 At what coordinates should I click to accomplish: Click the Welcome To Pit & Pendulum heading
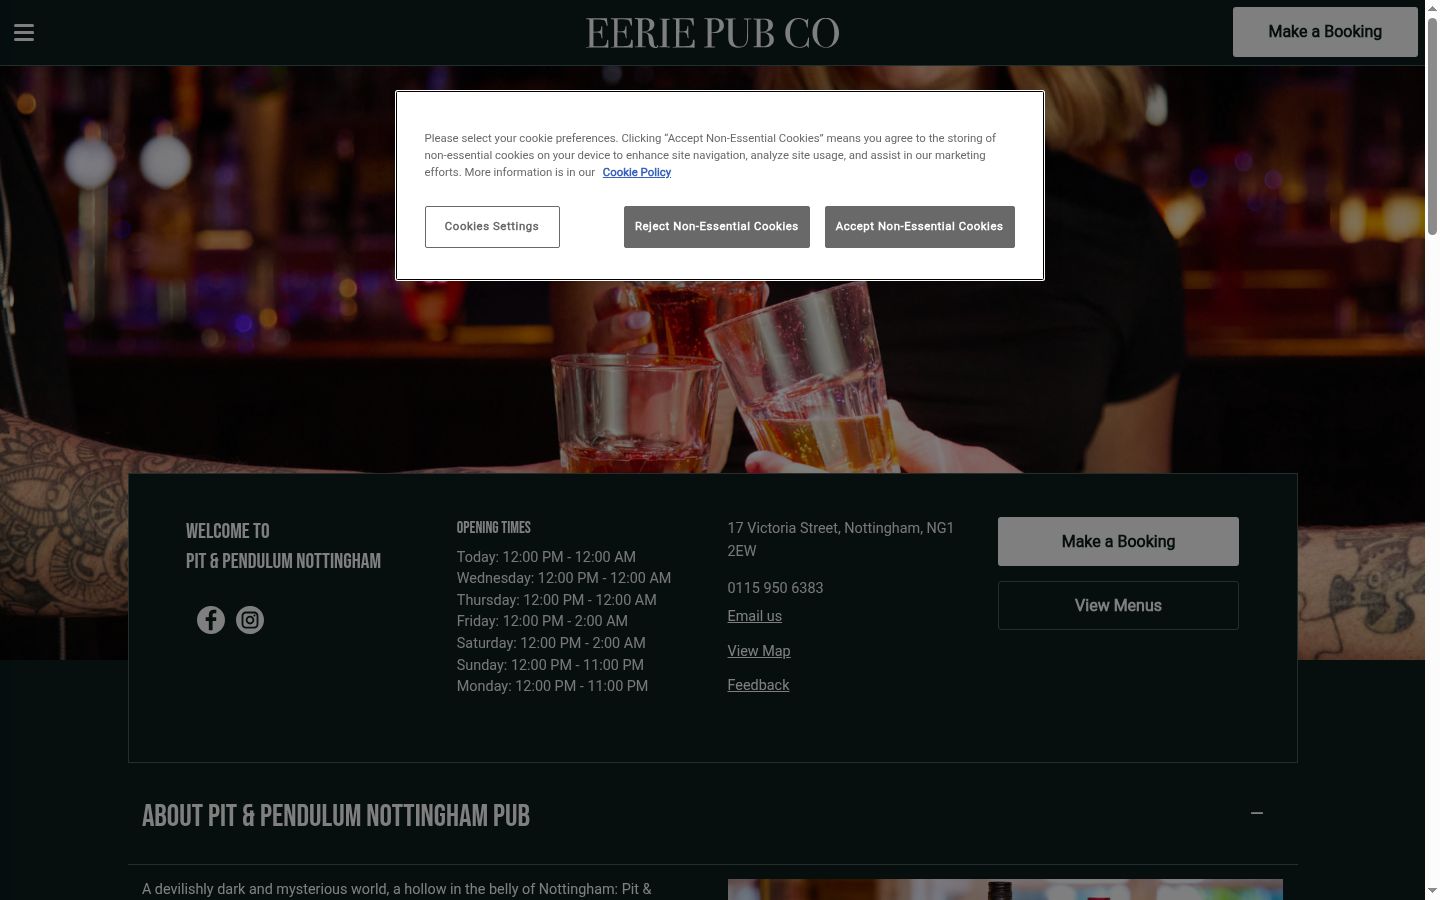283,546
